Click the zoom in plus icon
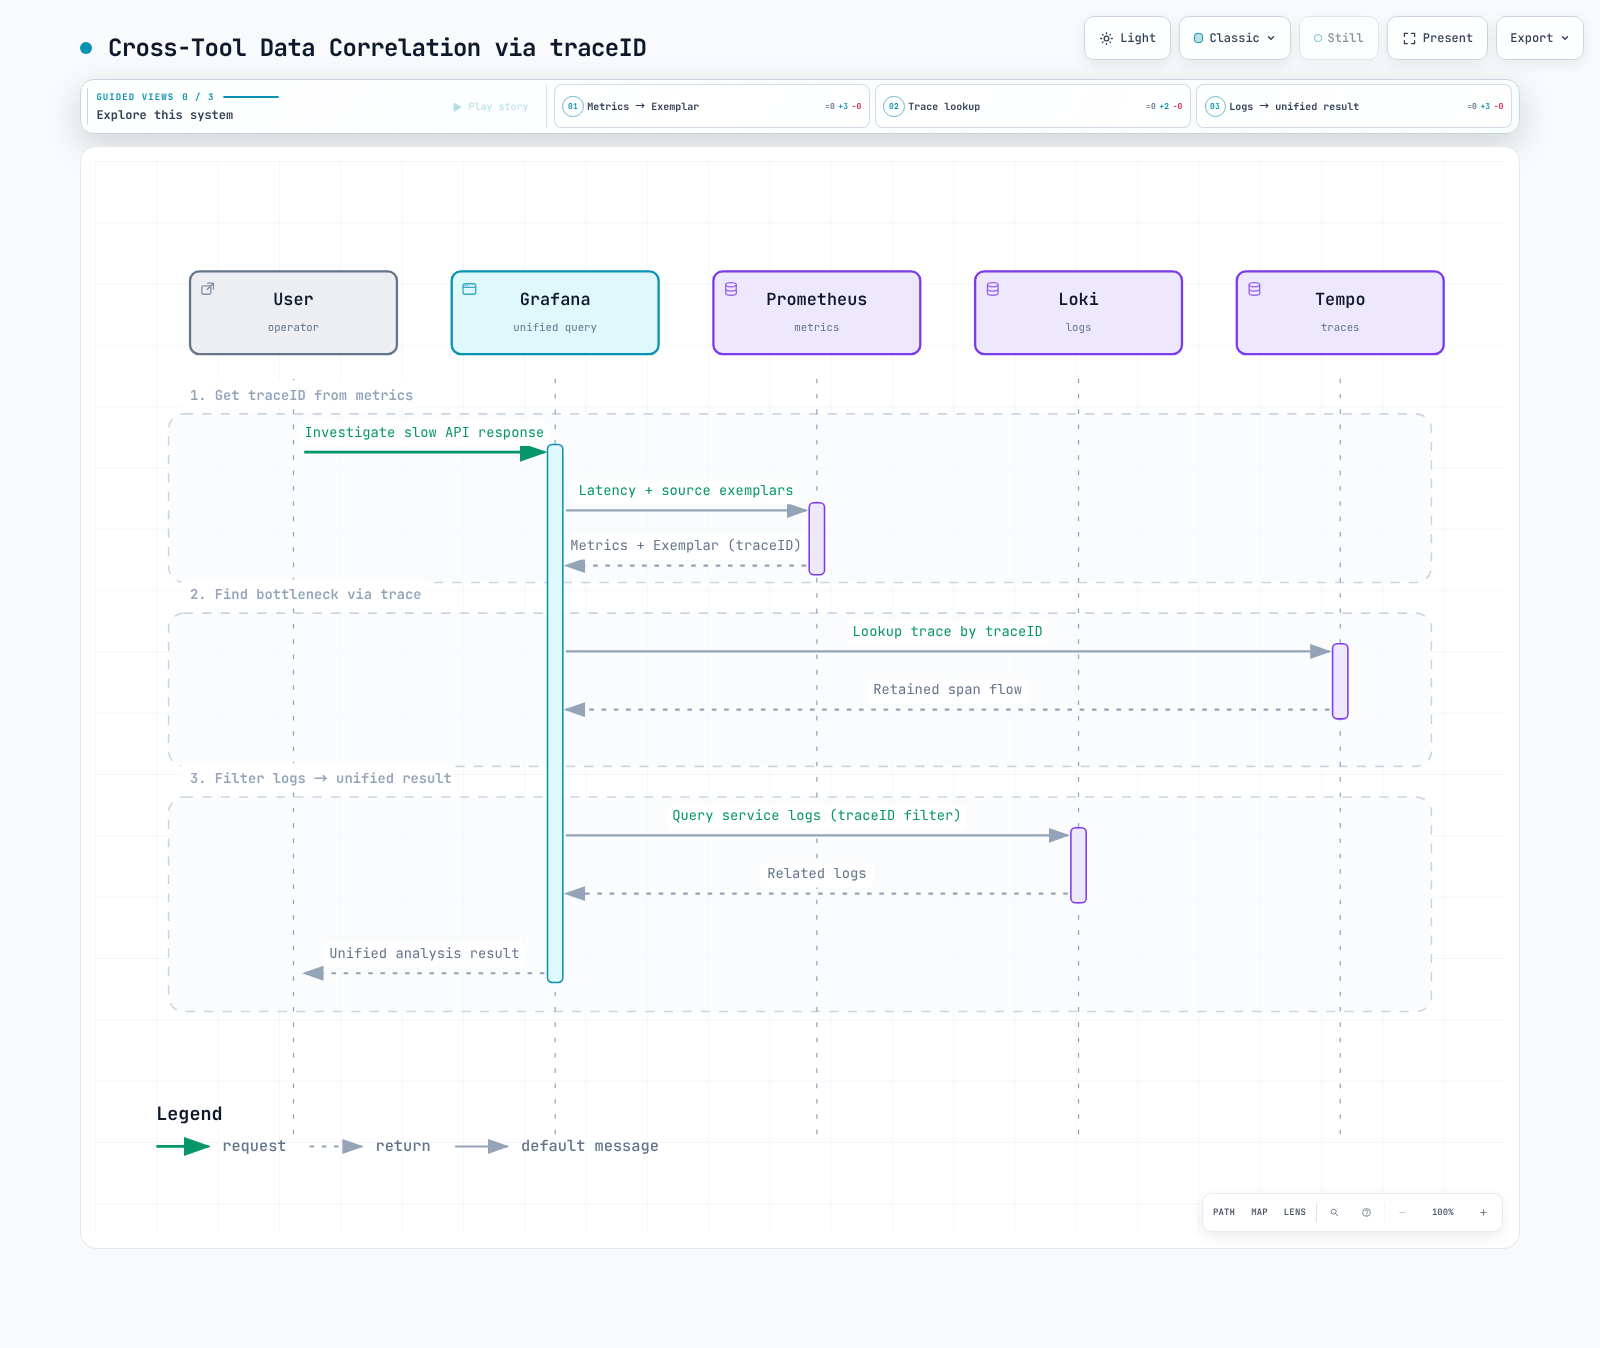Viewport: 1600px width, 1348px height. (x=1483, y=1212)
